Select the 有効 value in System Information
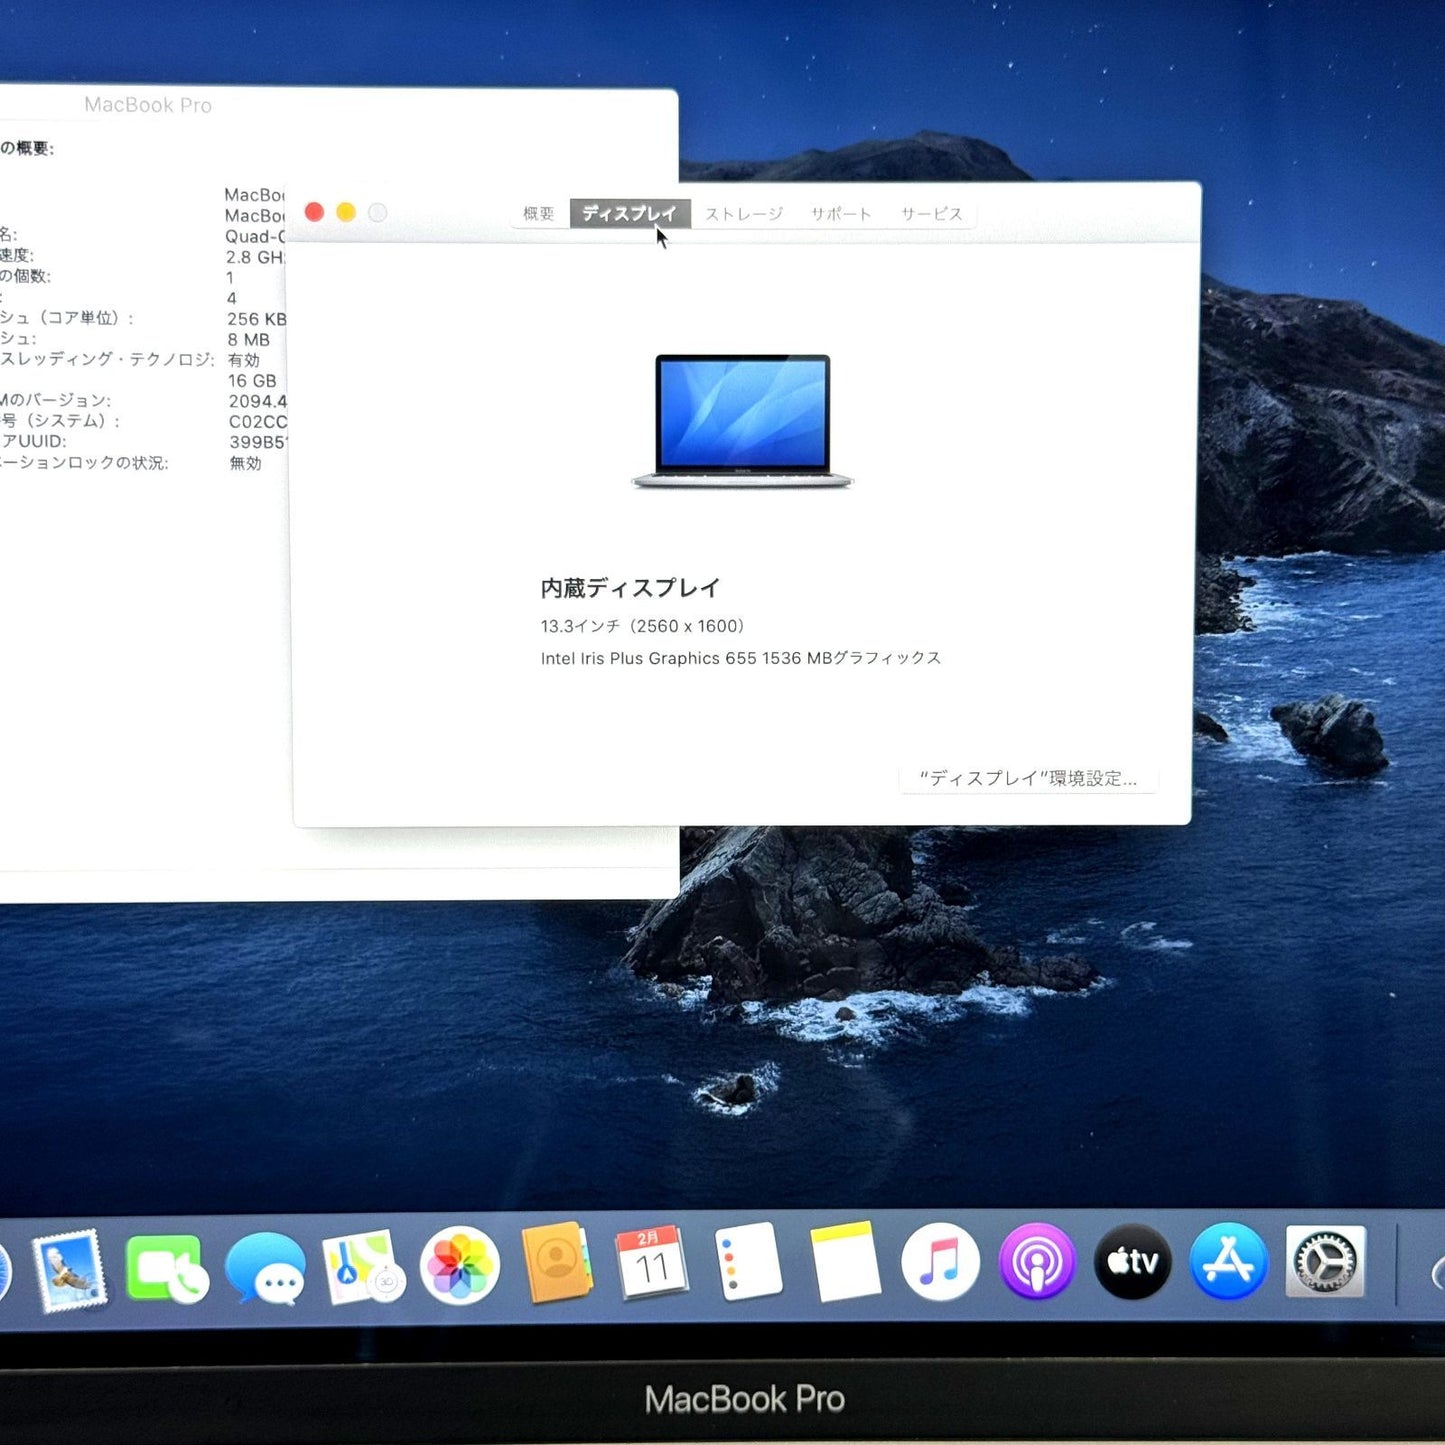Viewport: 1445px width, 1445px height. tap(244, 360)
